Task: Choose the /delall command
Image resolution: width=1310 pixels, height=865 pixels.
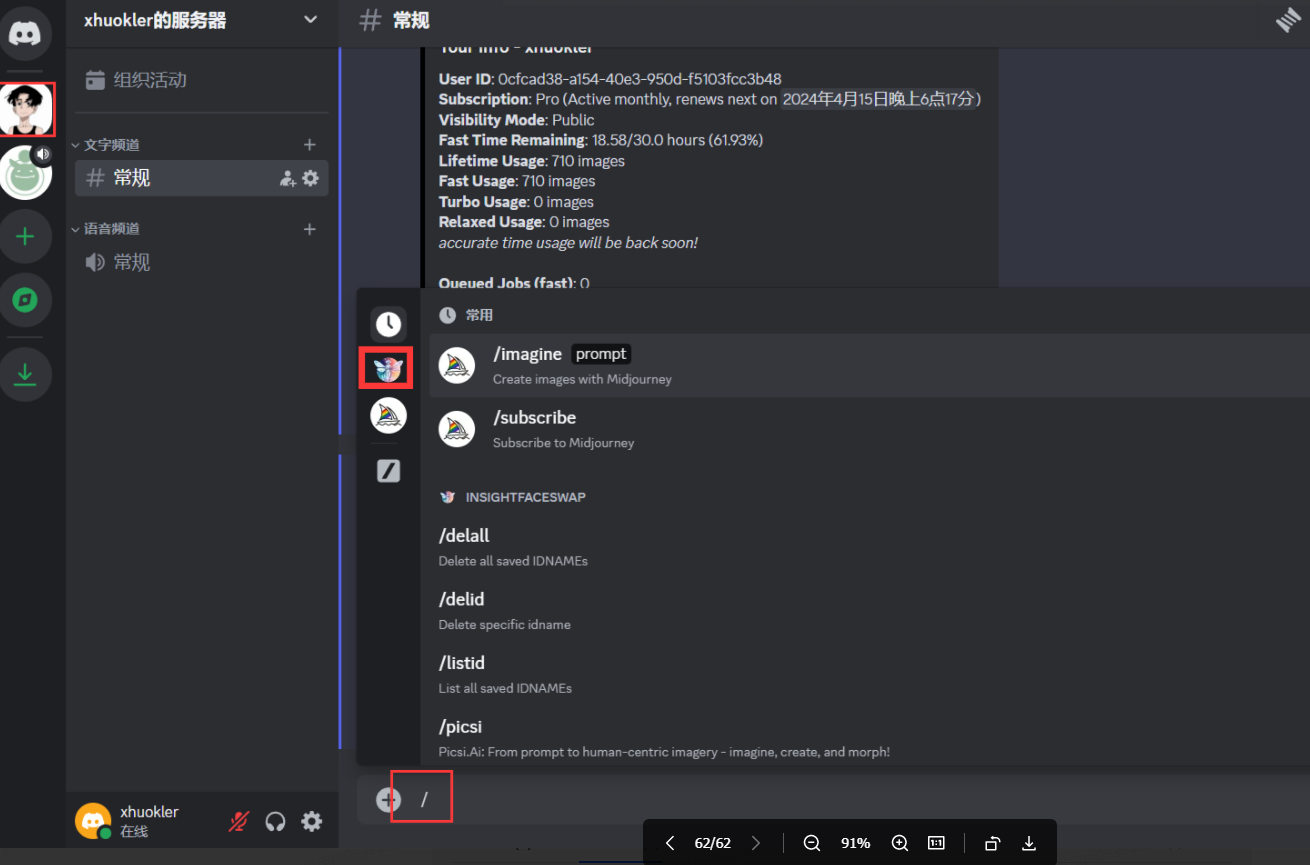Action: 869,546
